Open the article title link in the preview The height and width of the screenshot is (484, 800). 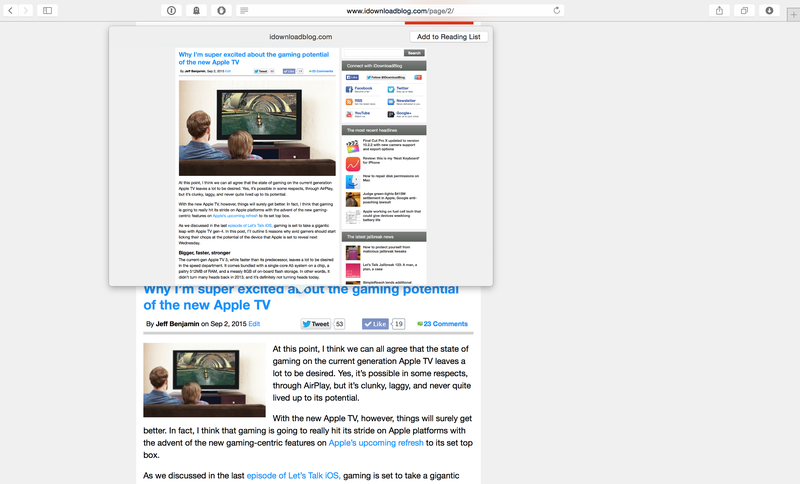click(x=254, y=58)
